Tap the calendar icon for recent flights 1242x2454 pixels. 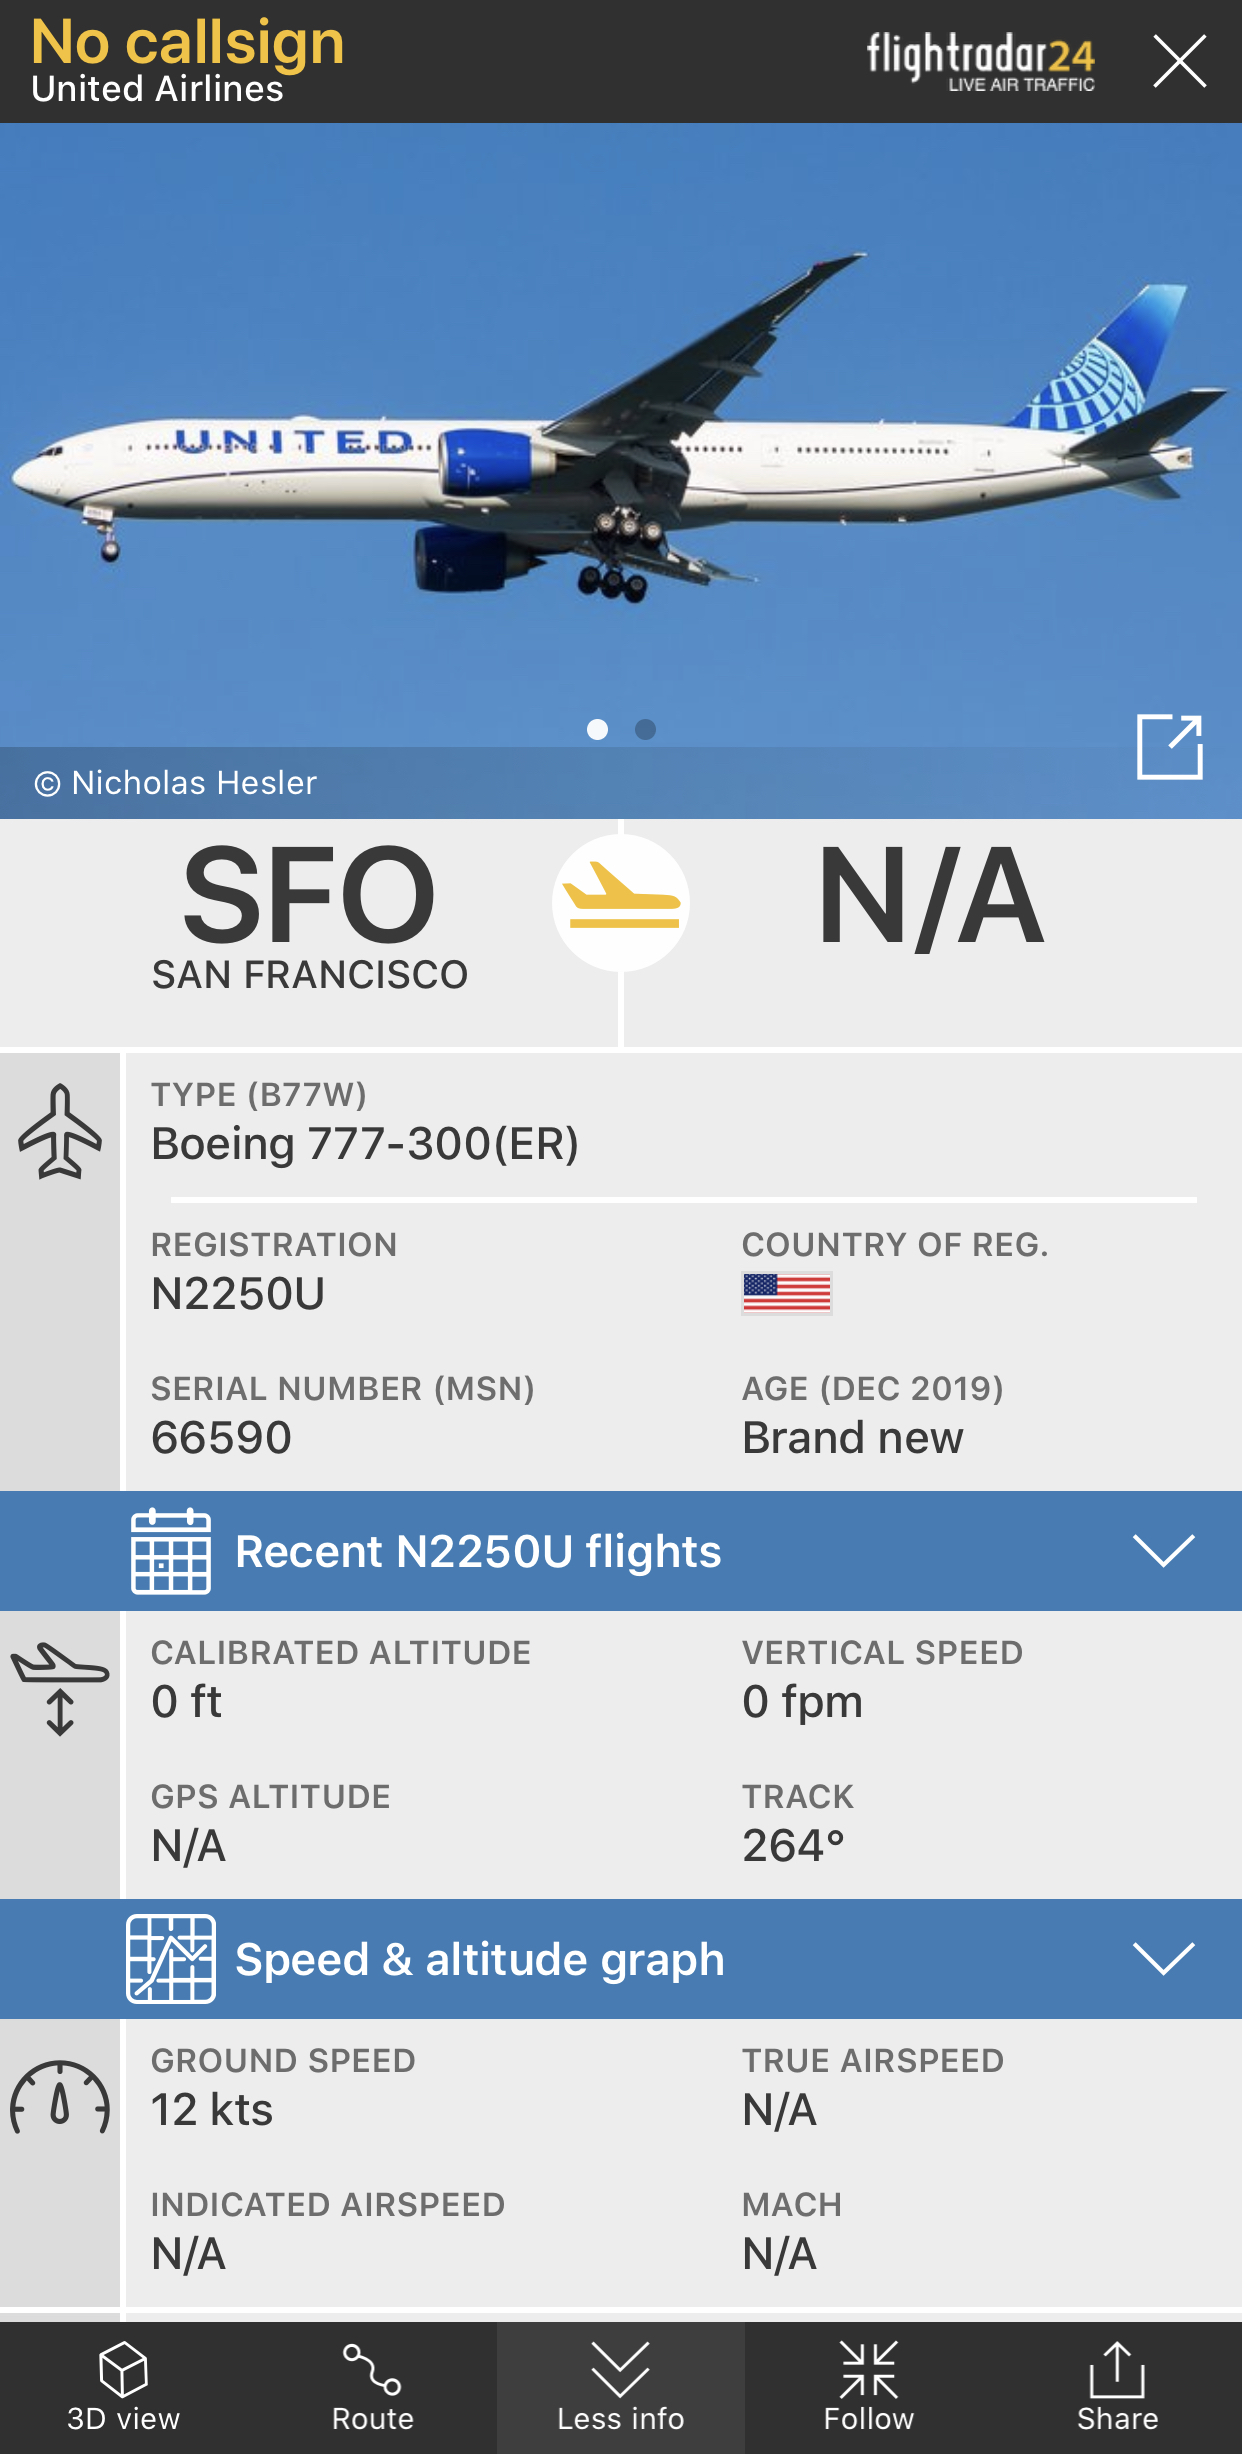pos(171,1551)
